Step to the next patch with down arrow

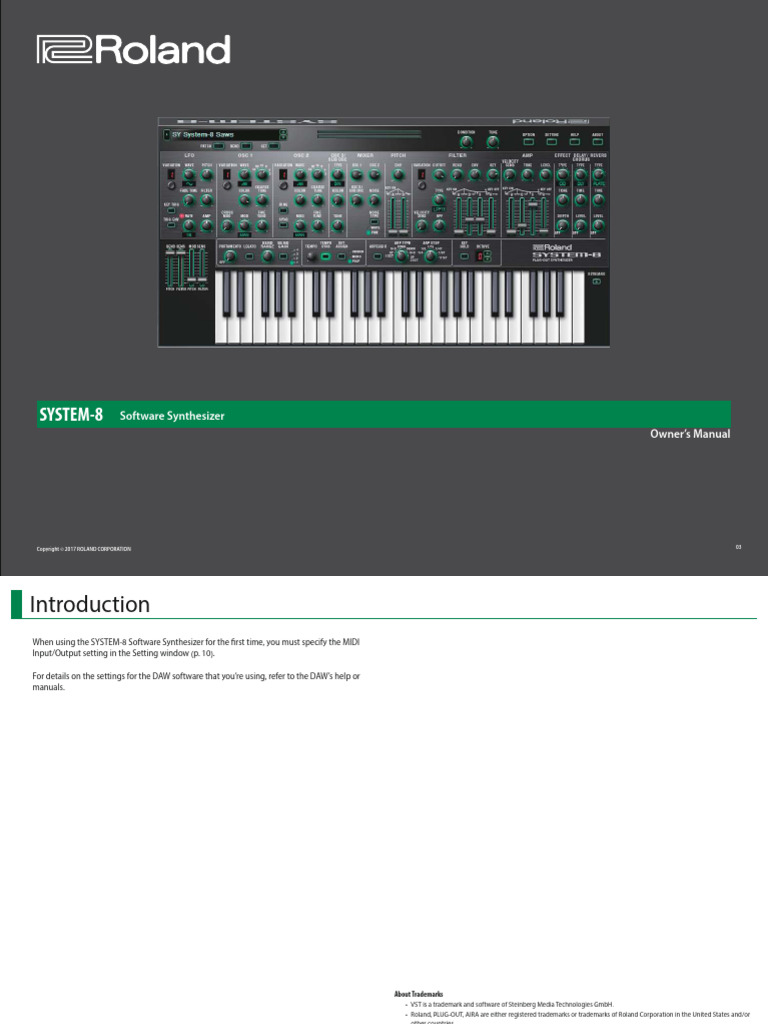(x=283, y=137)
